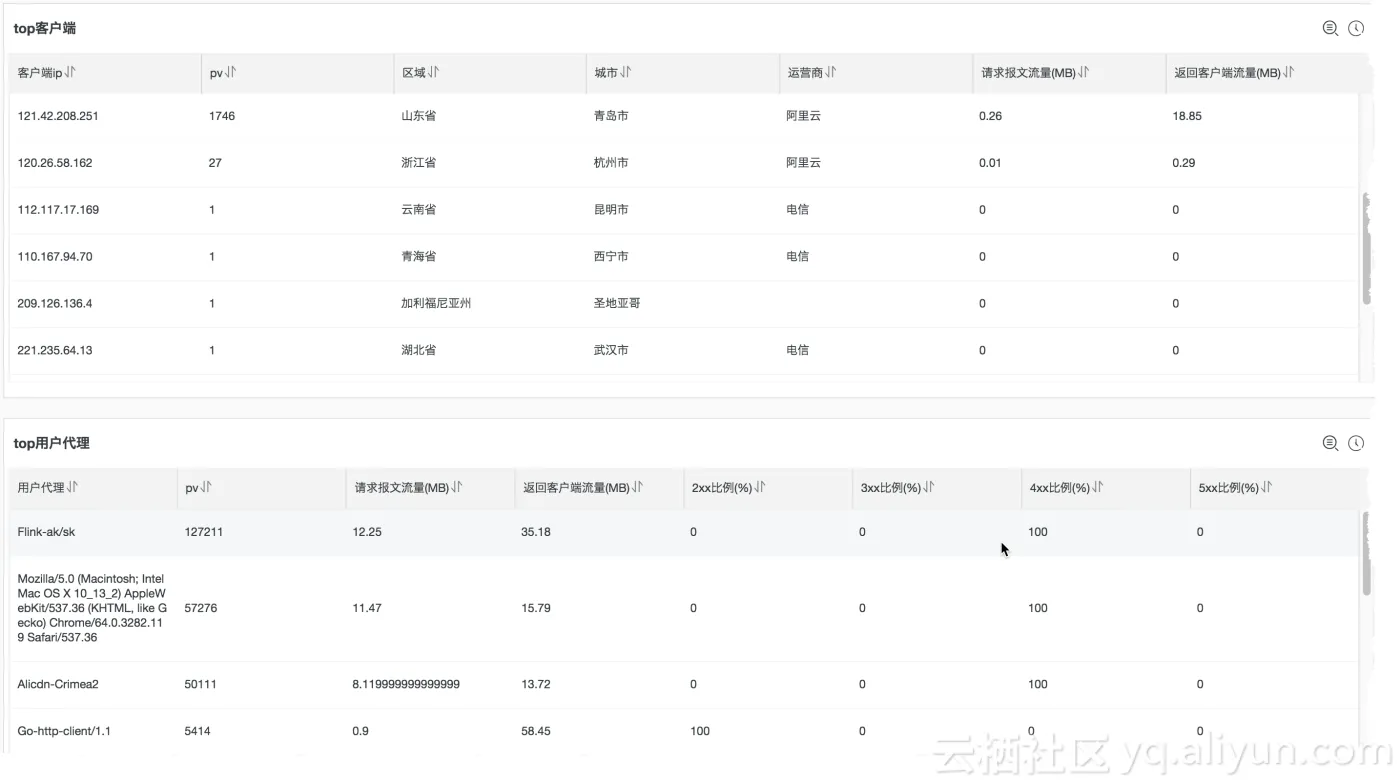Click 杭州市 city cell

pos(611,163)
